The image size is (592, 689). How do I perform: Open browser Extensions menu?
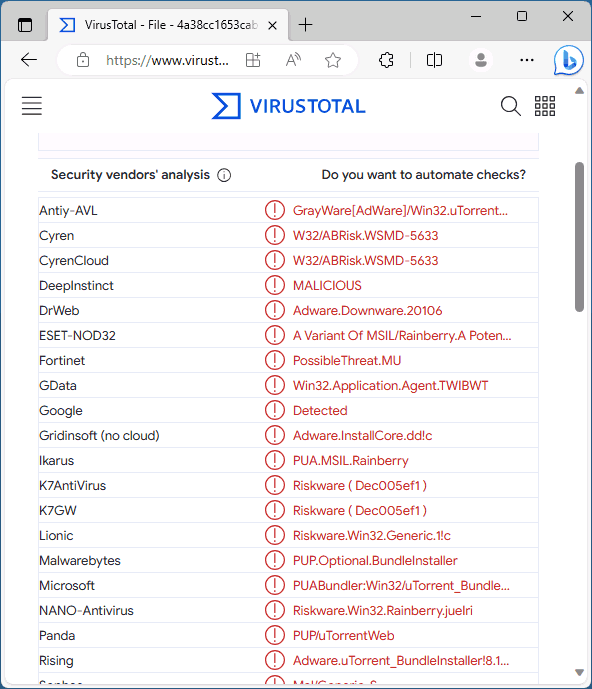coord(386,60)
